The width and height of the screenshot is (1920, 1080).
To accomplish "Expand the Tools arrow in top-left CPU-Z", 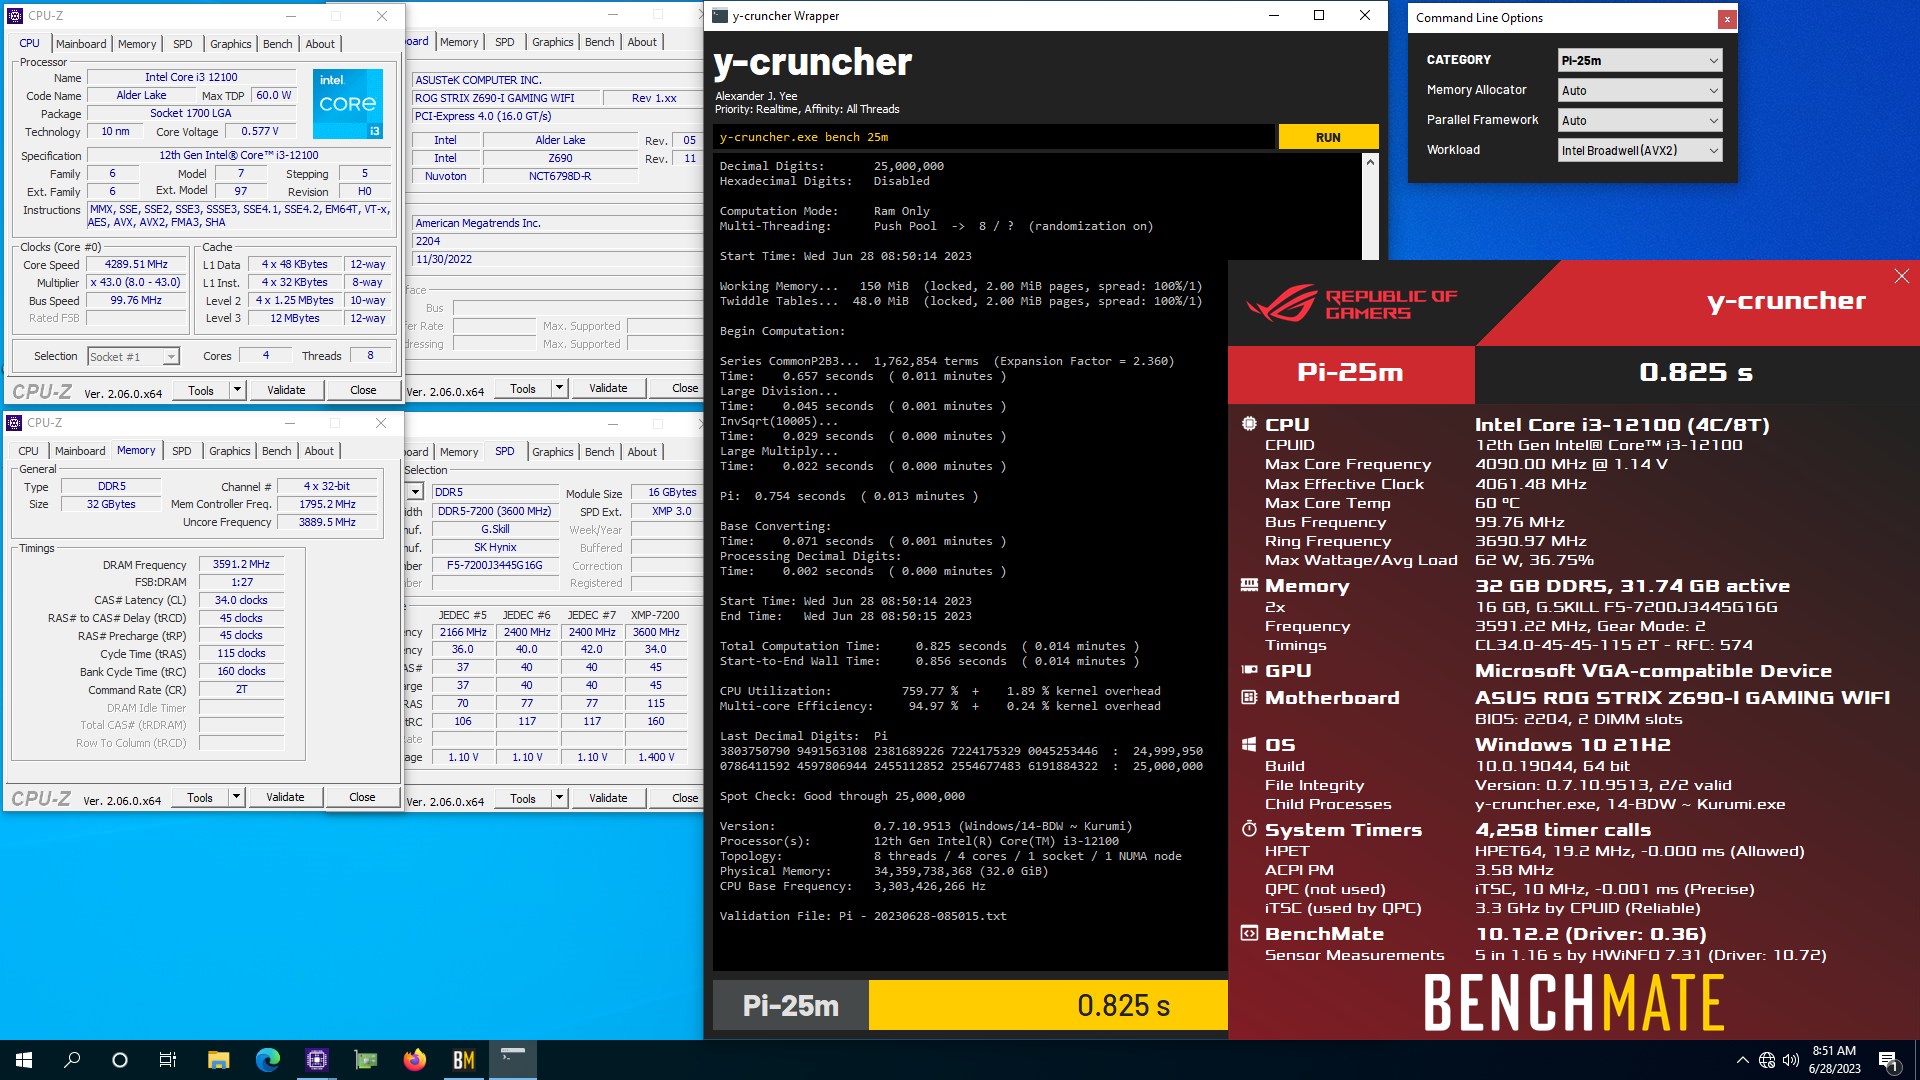I will (238, 389).
